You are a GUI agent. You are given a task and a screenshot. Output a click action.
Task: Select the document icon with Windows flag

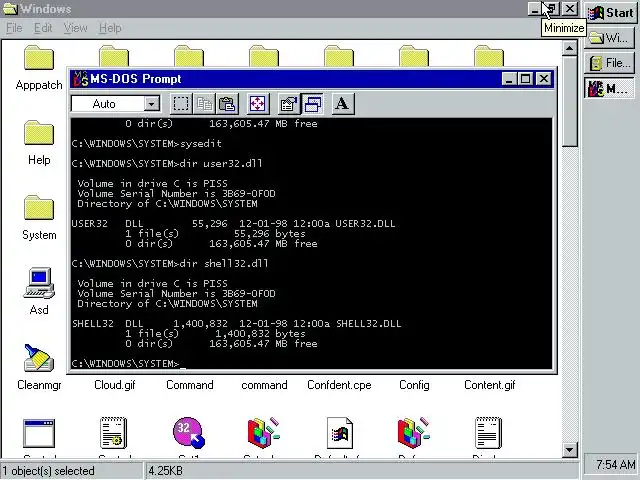[x=340, y=433]
